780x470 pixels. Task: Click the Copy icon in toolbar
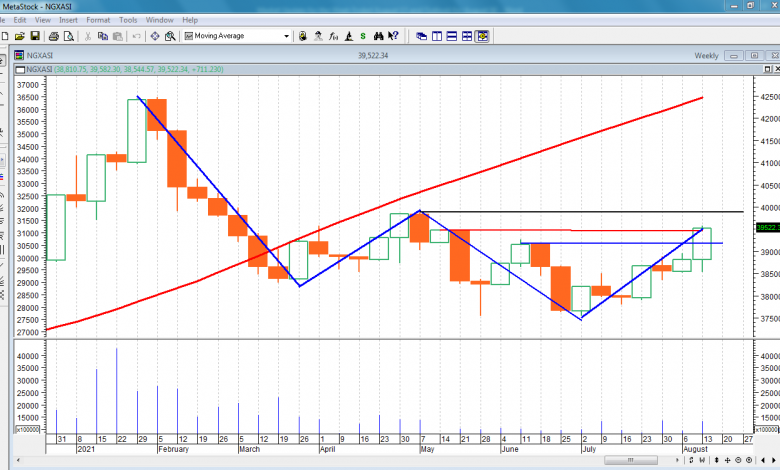104,36
